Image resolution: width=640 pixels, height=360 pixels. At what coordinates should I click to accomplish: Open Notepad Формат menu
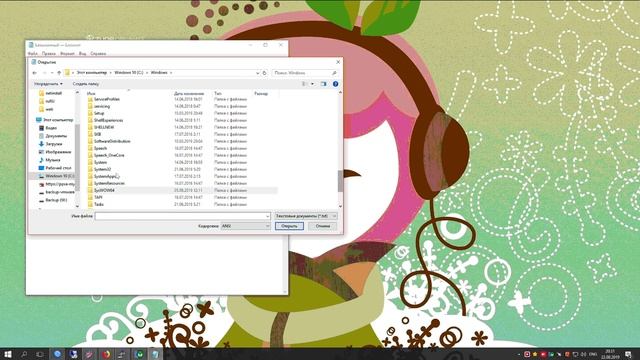pos(67,53)
